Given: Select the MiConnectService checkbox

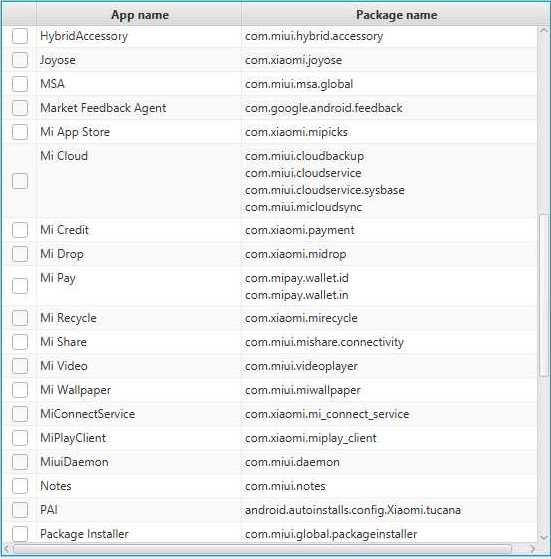Looking at the screenshot, I should 20,414.
